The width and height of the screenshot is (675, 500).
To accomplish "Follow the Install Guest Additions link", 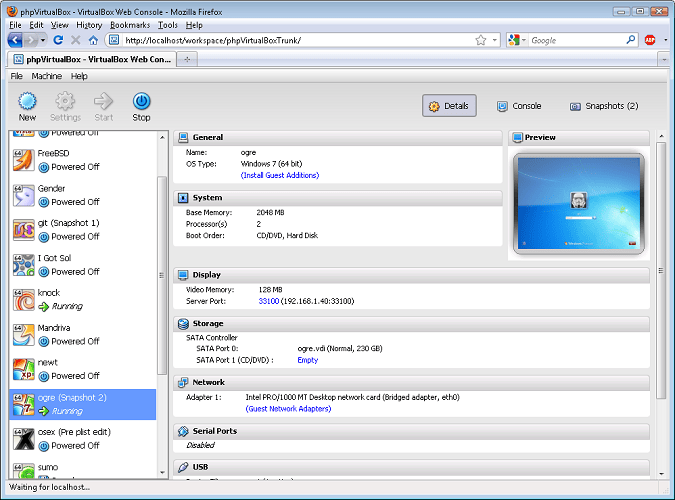I will 280,175.
